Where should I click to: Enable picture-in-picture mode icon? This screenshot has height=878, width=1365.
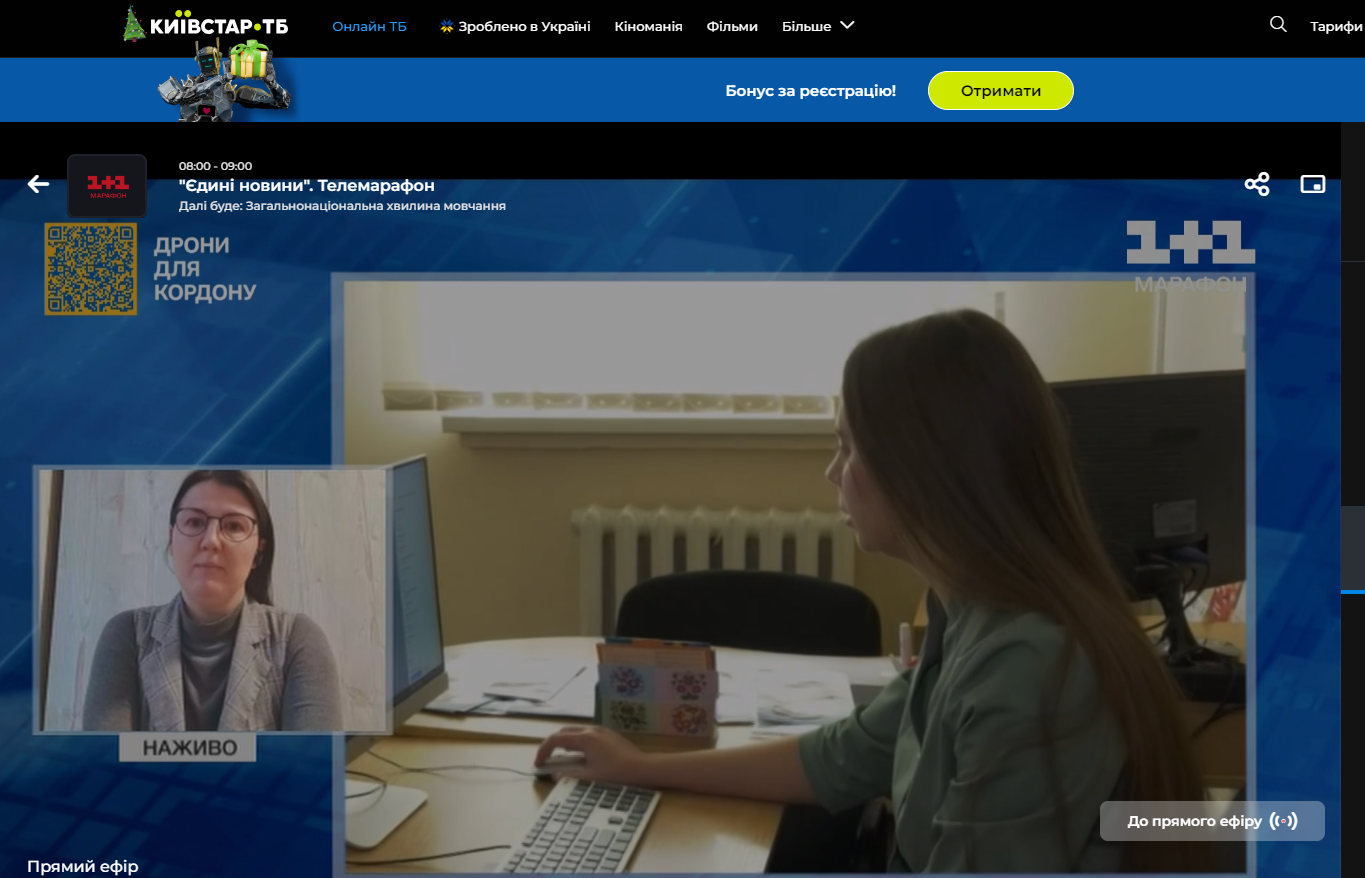tap(1312, 184)
